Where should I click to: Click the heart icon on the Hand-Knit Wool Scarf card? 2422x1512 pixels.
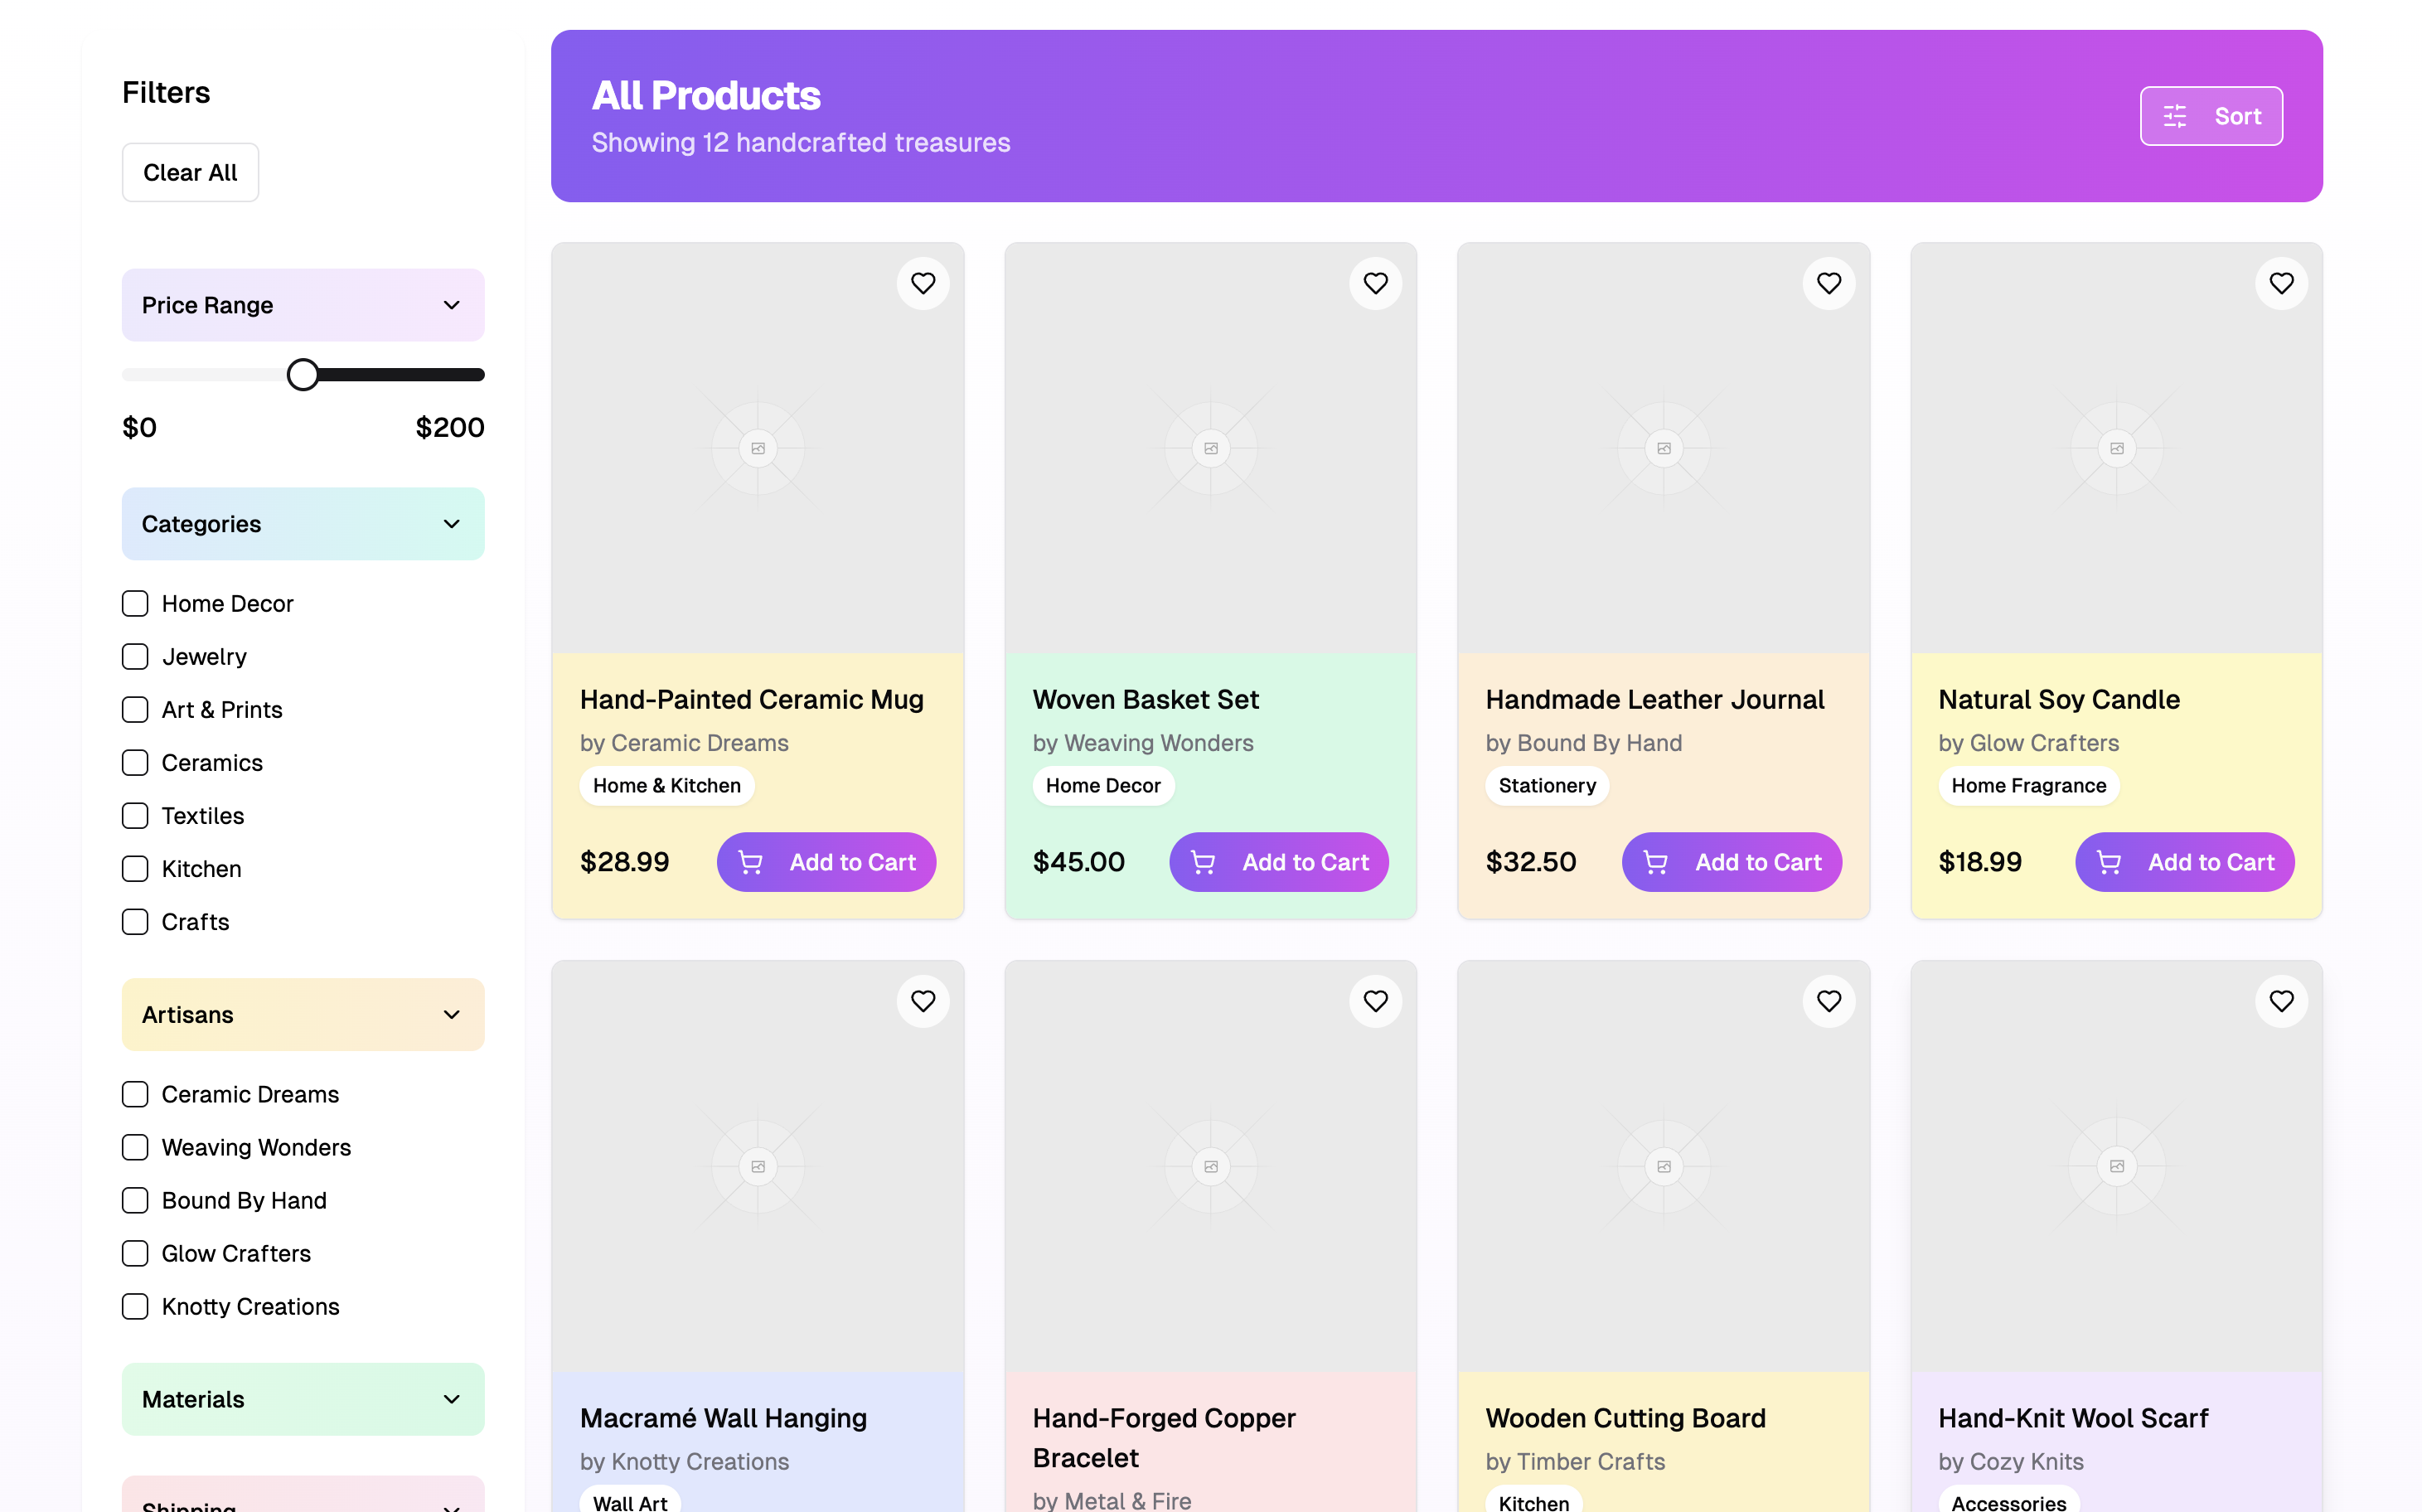2280,1001
